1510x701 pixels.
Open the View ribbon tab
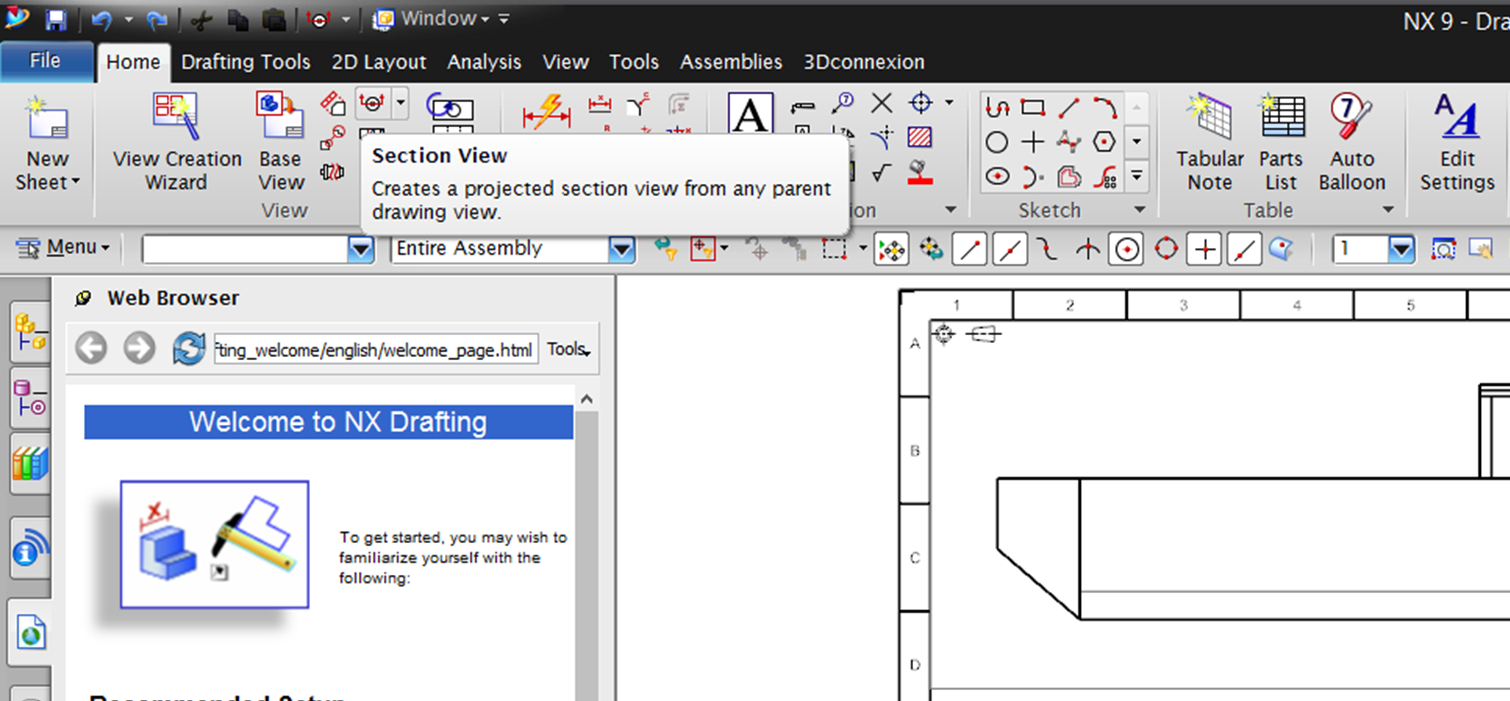click(565, 62)
